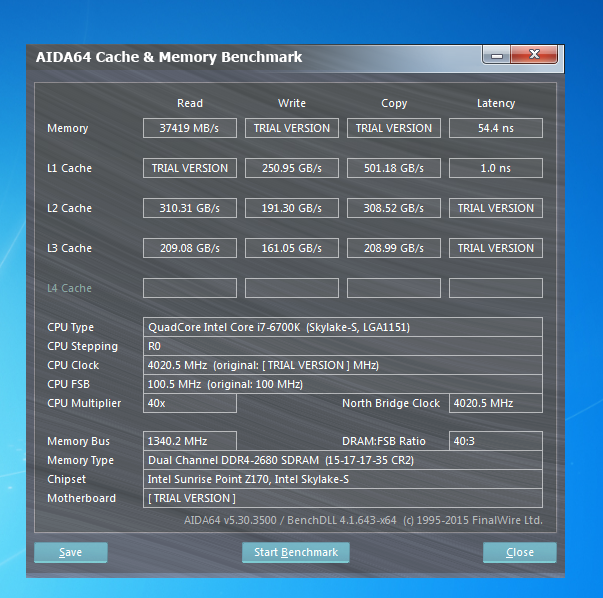This screenshot has height=598, width=603.
Task: Select the CPU Type QuadCore i7-6700K field
Action: tap(343, 327)
